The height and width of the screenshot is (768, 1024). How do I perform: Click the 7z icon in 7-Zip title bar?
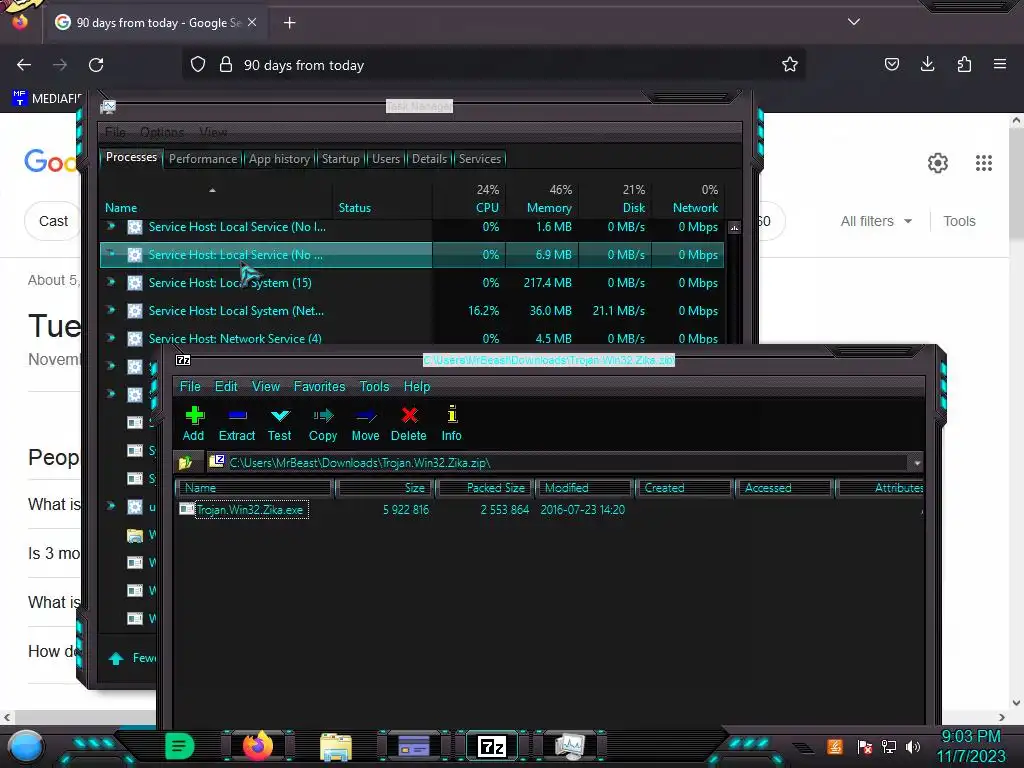[184, 360]
